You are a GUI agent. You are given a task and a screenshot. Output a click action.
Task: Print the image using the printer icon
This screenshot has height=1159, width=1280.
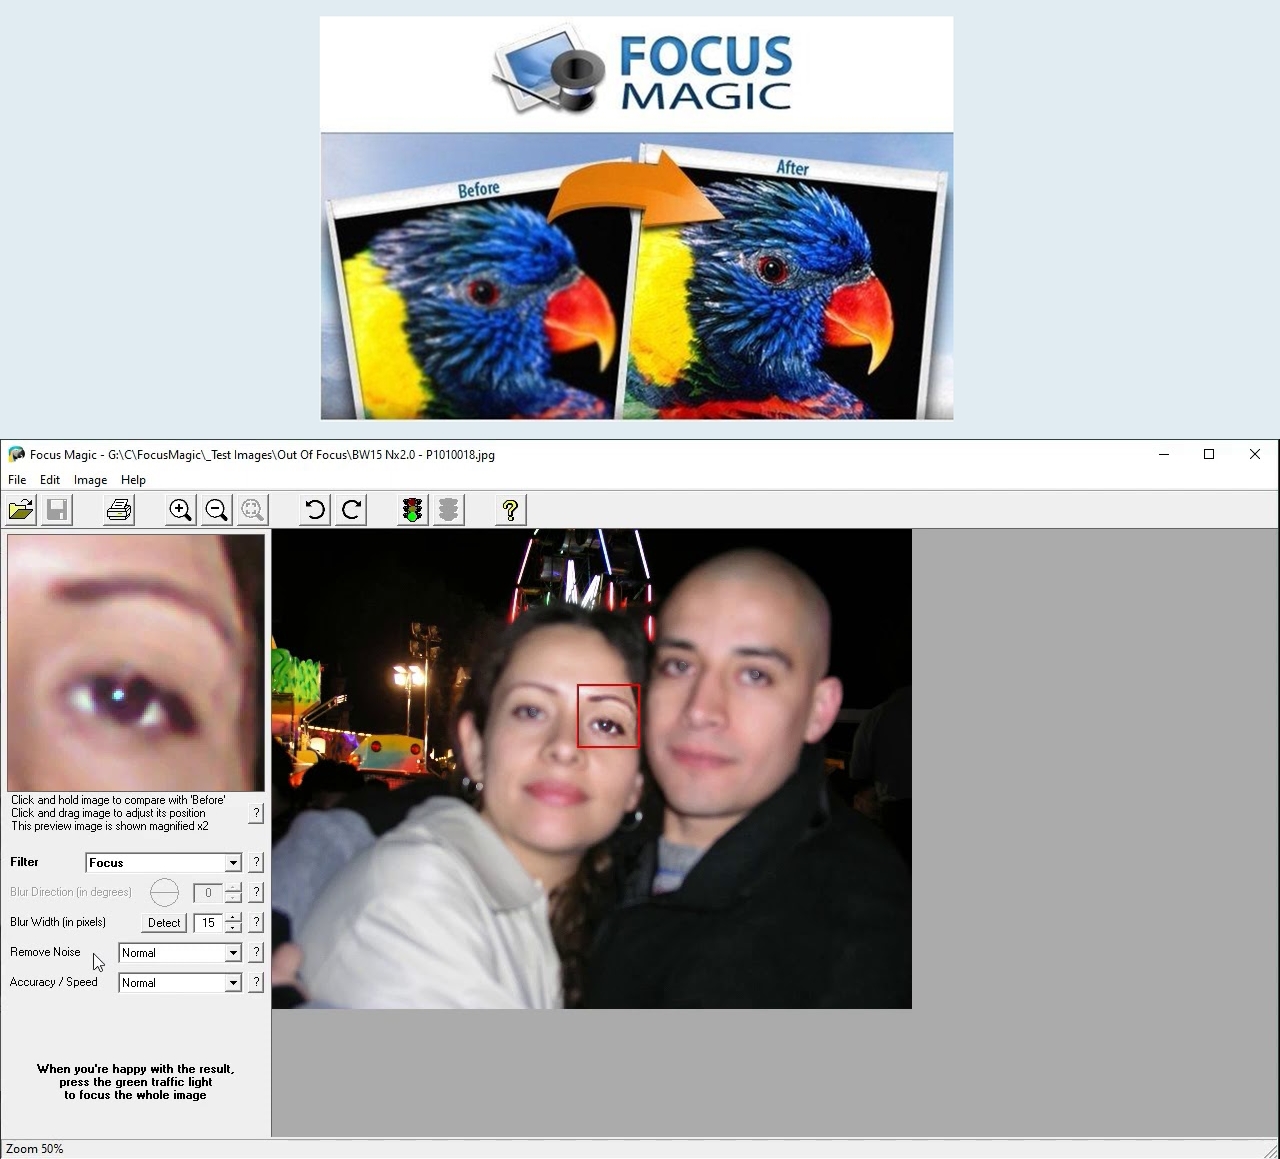point(119,510)
